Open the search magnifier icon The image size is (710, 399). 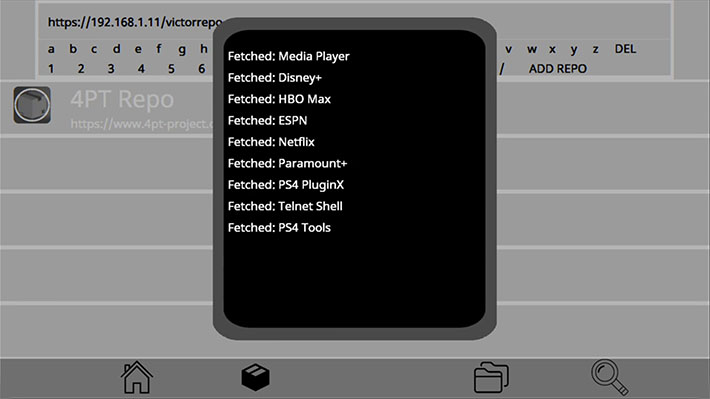[609, 377]
